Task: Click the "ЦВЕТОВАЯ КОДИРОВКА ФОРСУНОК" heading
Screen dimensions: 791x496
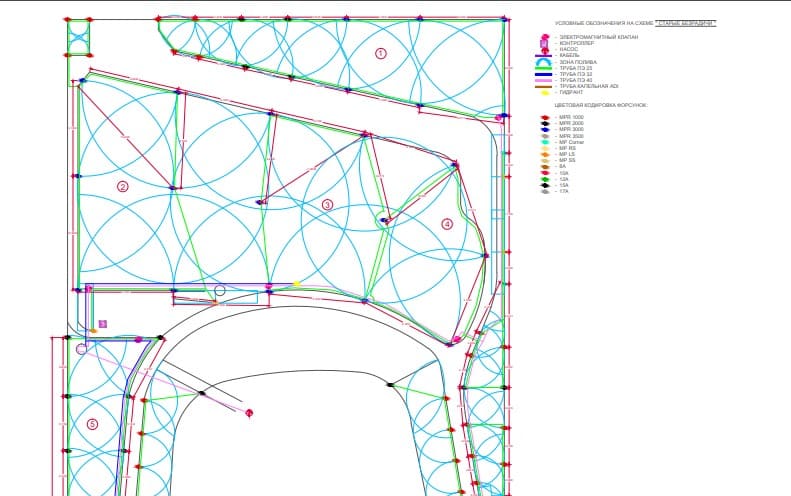Action: tap(601, 105)
